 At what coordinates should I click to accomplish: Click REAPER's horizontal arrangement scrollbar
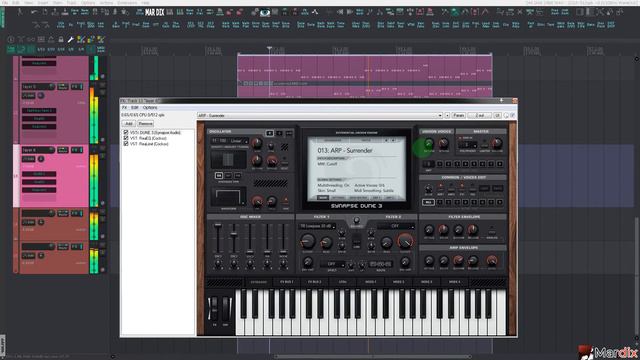tap(373, 356)
